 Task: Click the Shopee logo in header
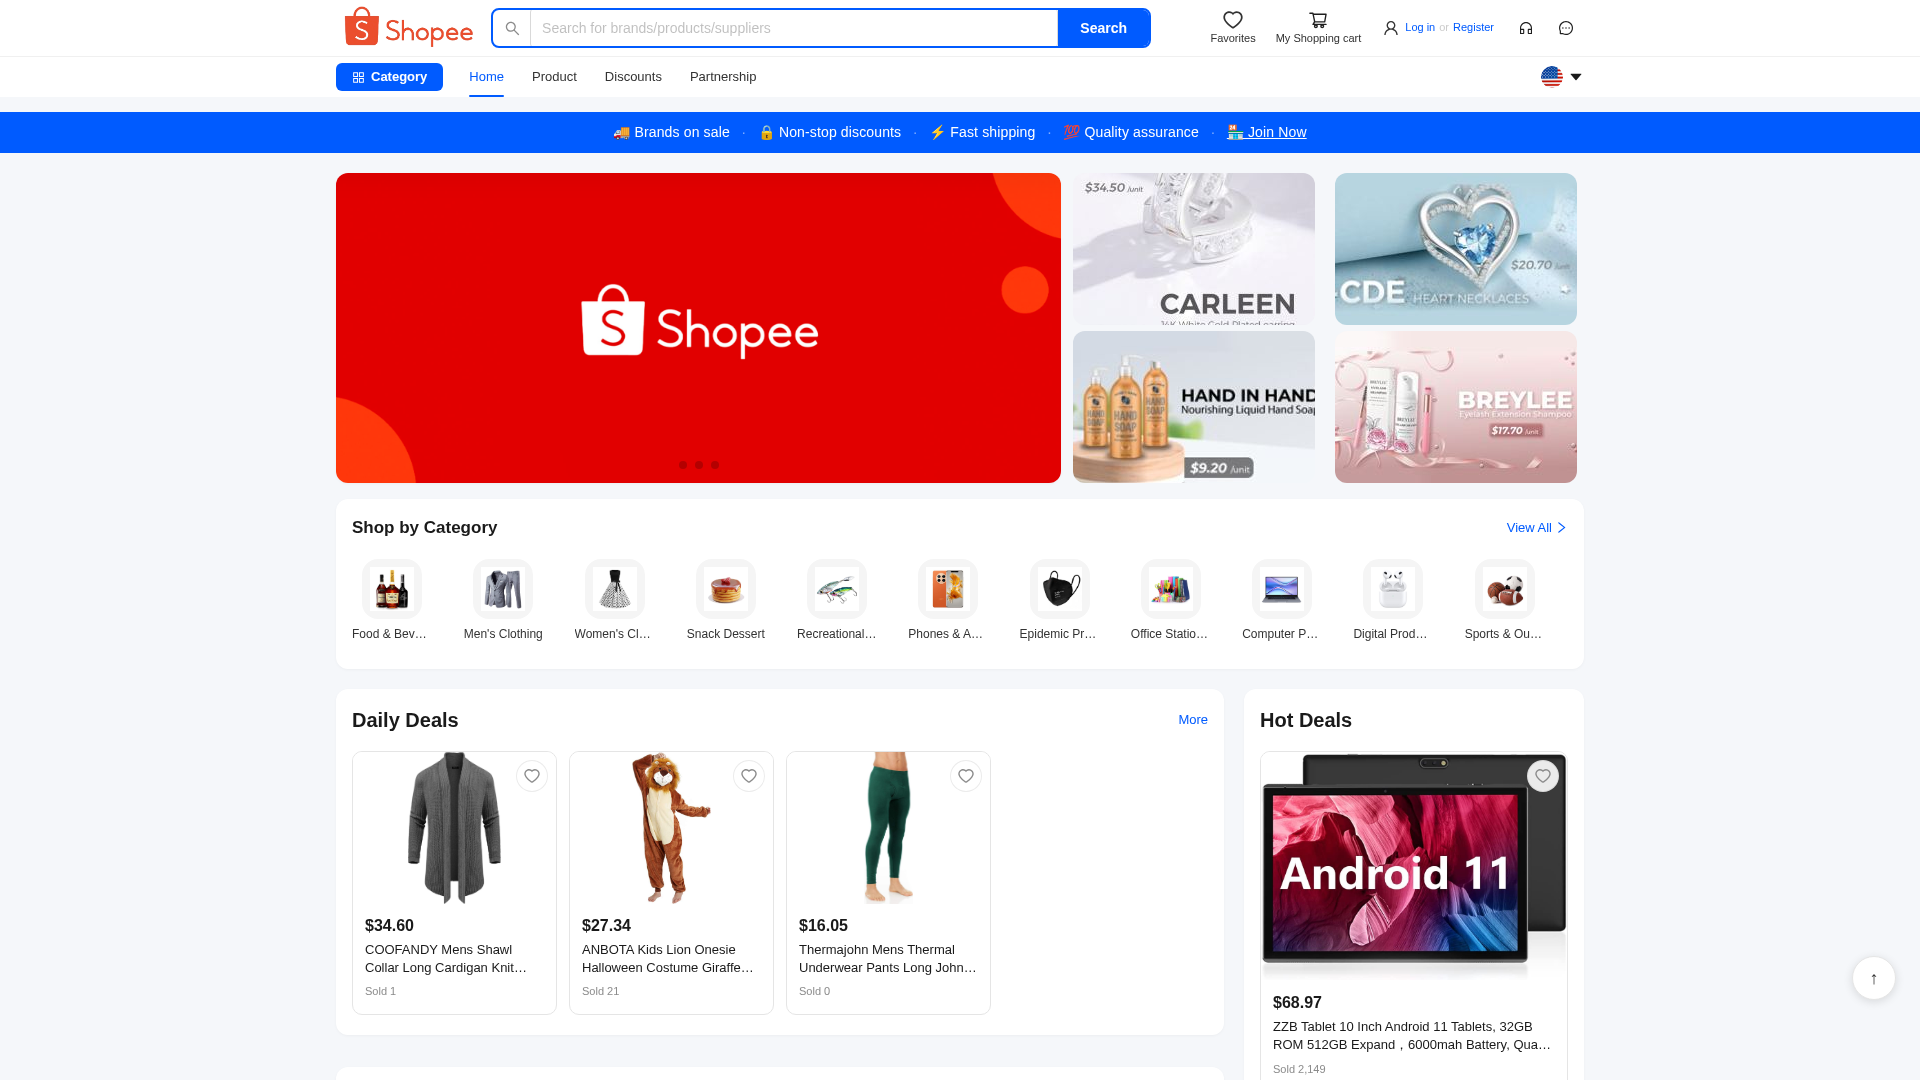[x=408, y=27]
